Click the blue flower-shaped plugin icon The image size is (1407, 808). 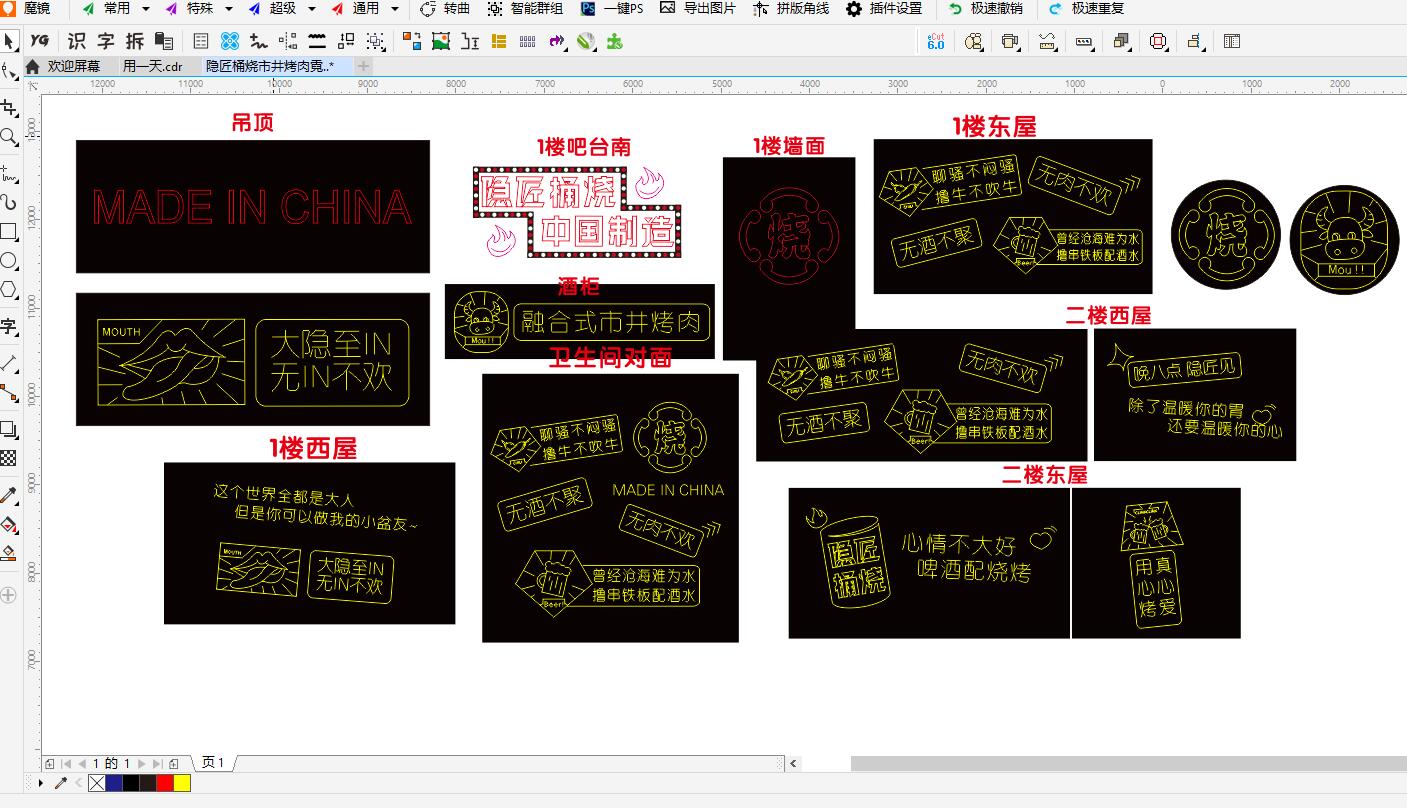point(230,41)
